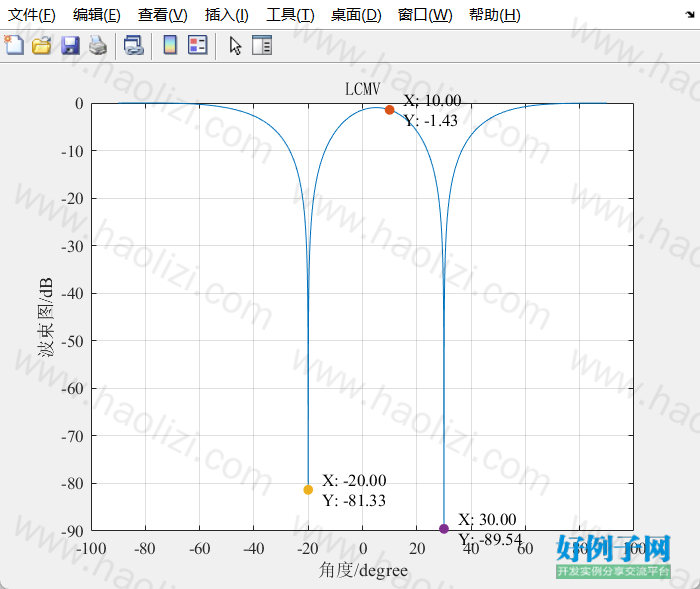Screen dimensions: 700x589
Task: Open the 工具(T) menu
Action: (x=291, y=15)
